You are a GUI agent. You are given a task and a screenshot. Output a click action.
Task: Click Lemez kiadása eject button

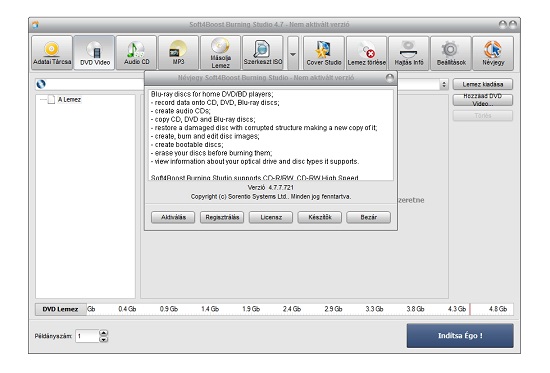[x=483, y=84]
